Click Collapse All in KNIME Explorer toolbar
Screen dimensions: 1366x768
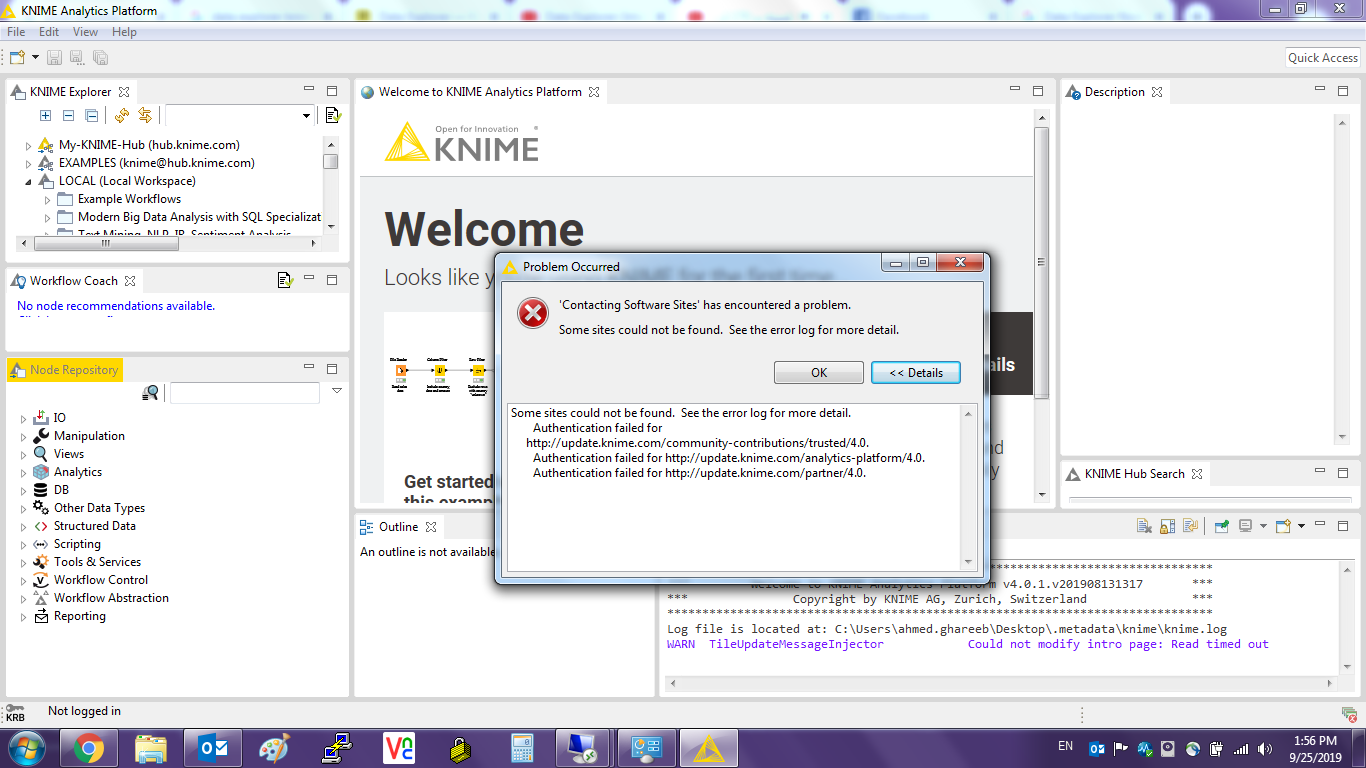tap(91, 116)
